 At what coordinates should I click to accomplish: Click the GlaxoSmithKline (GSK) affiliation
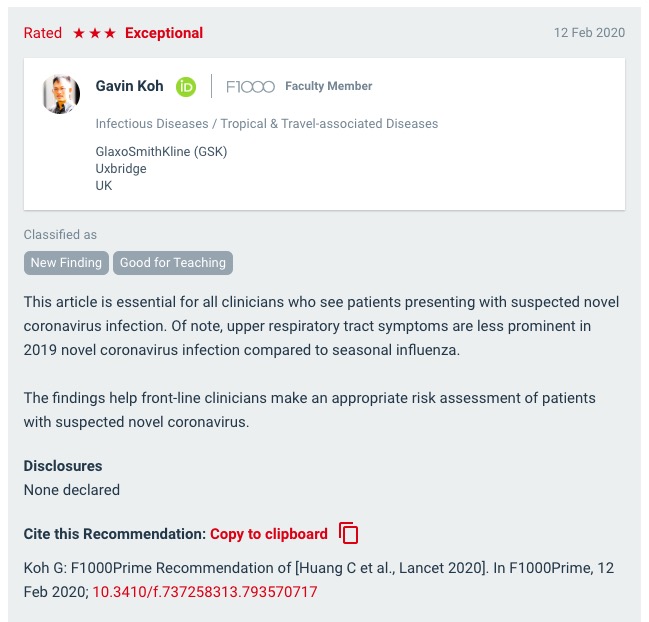click(x=161, y=151)
